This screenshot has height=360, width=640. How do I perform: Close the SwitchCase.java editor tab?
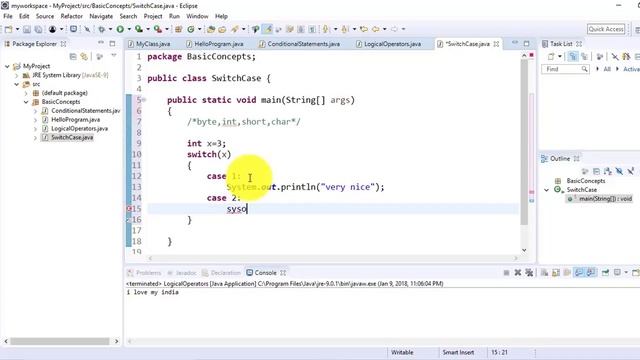coord(496,44)
